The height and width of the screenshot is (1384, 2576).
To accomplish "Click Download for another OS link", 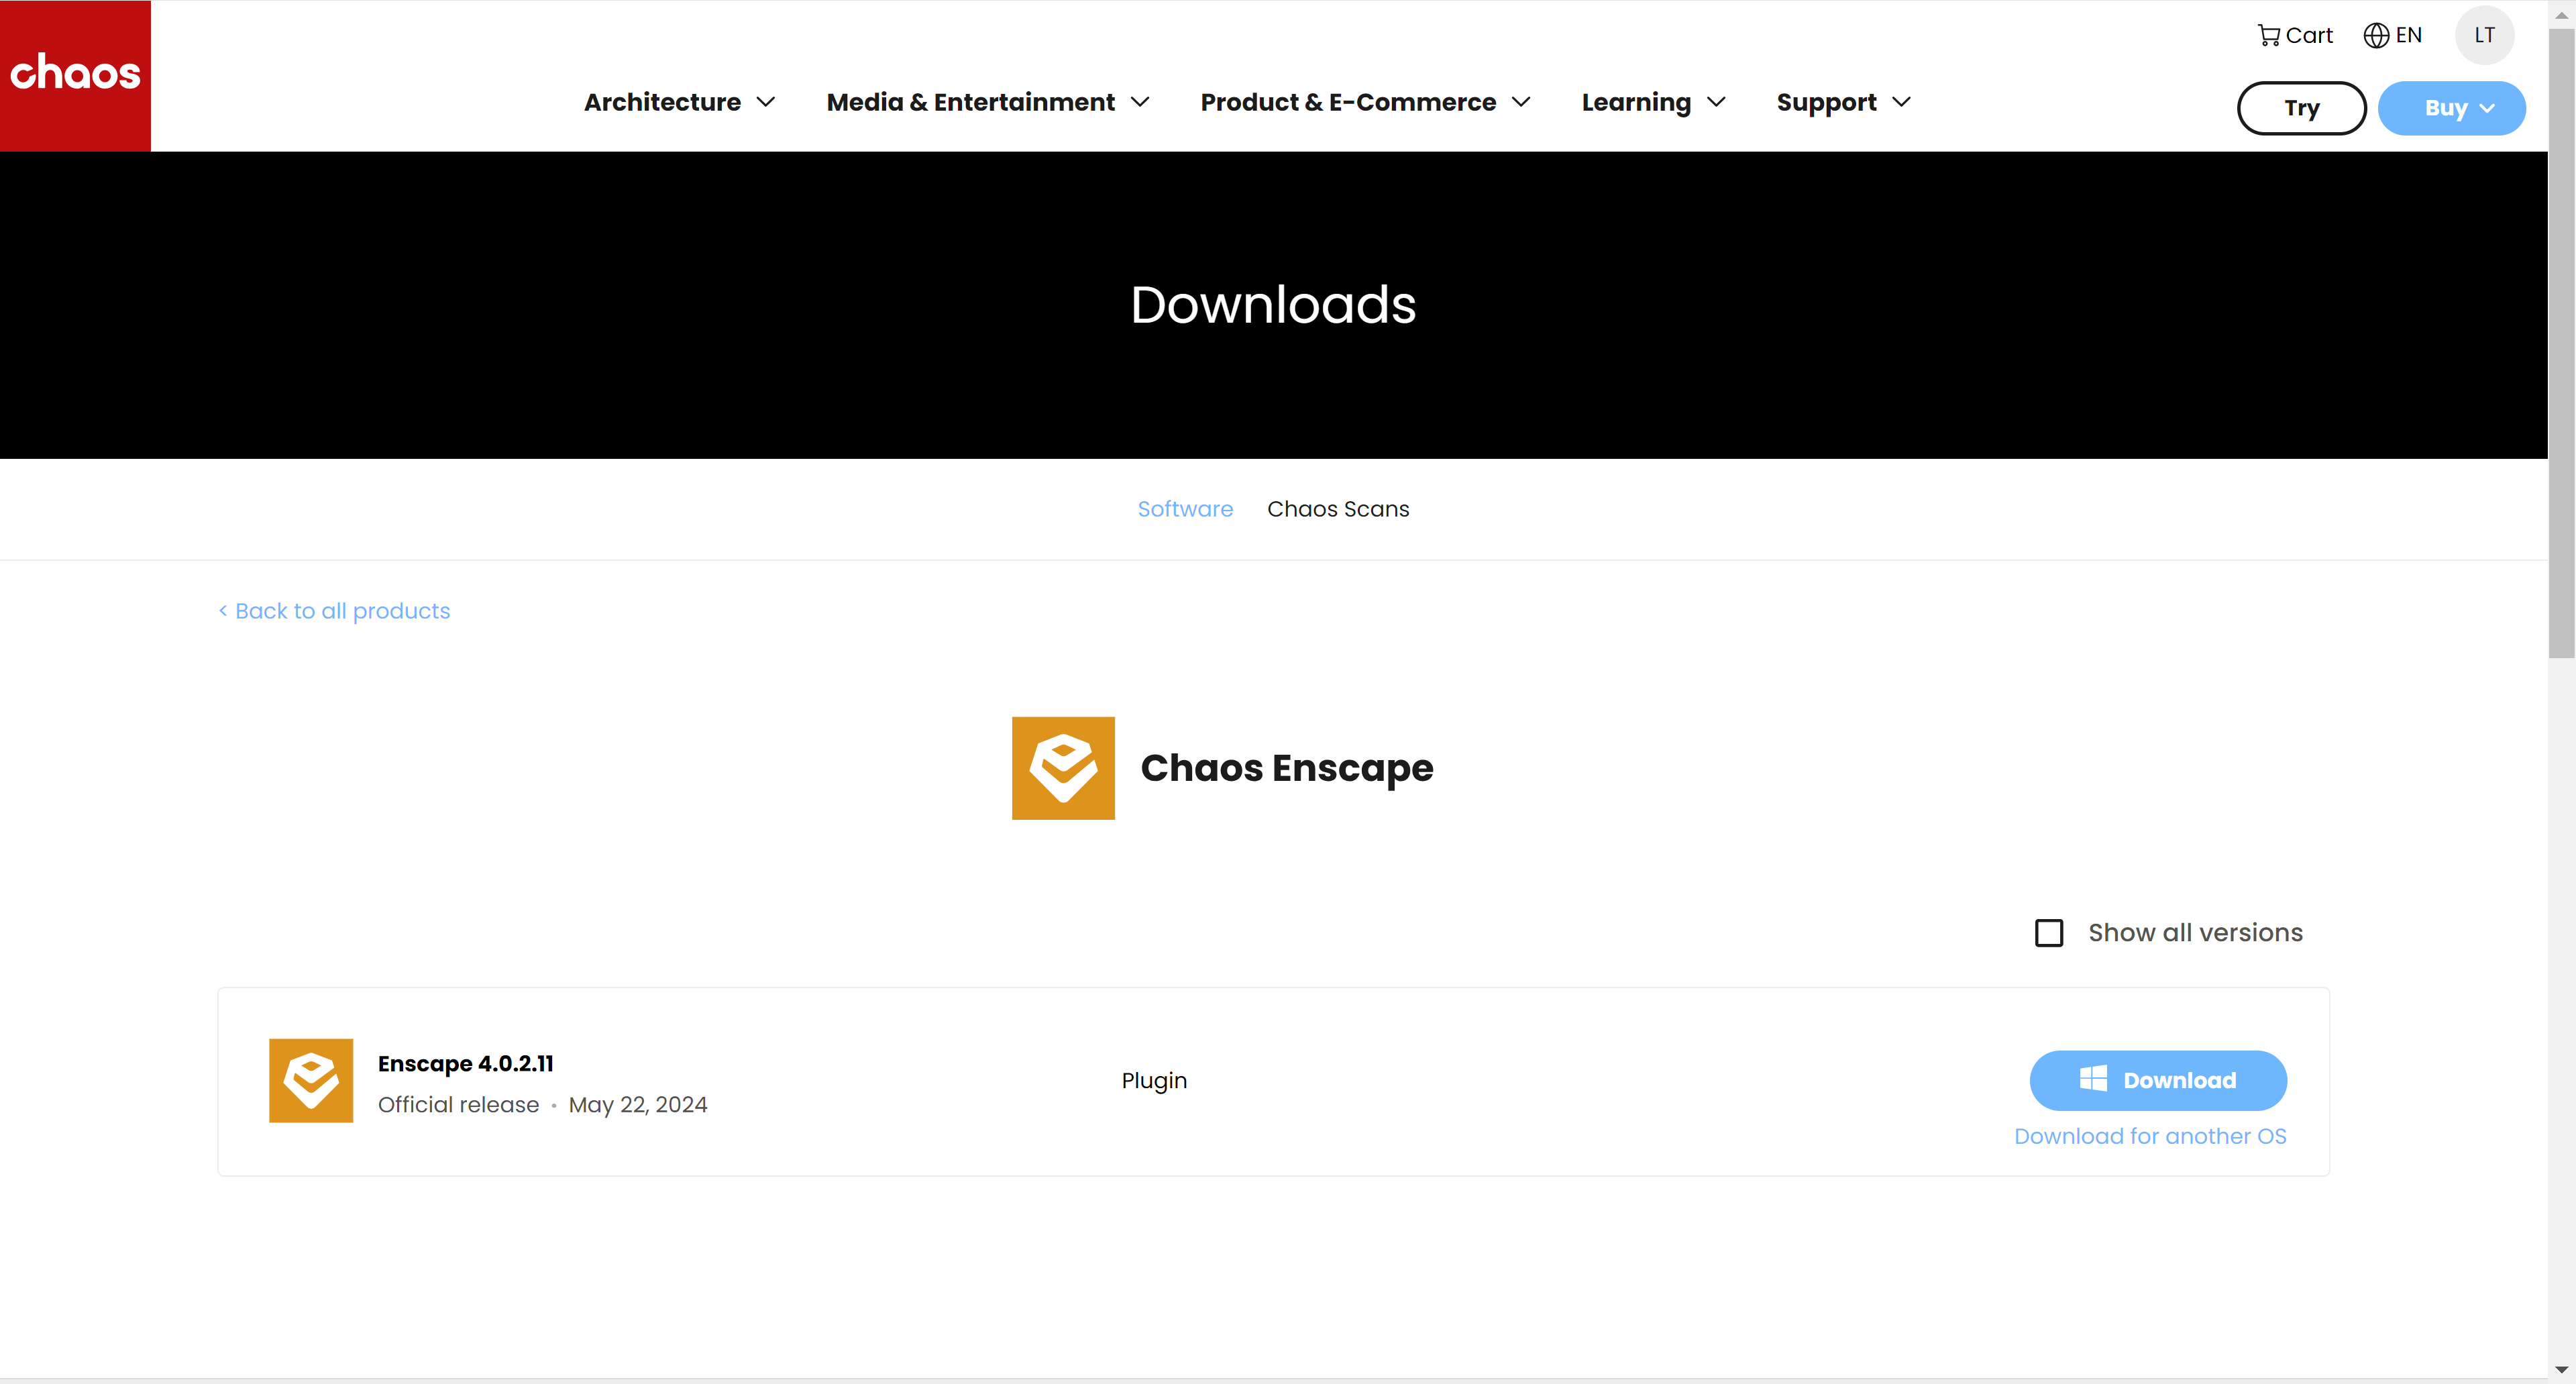I will point(2150,1136).
